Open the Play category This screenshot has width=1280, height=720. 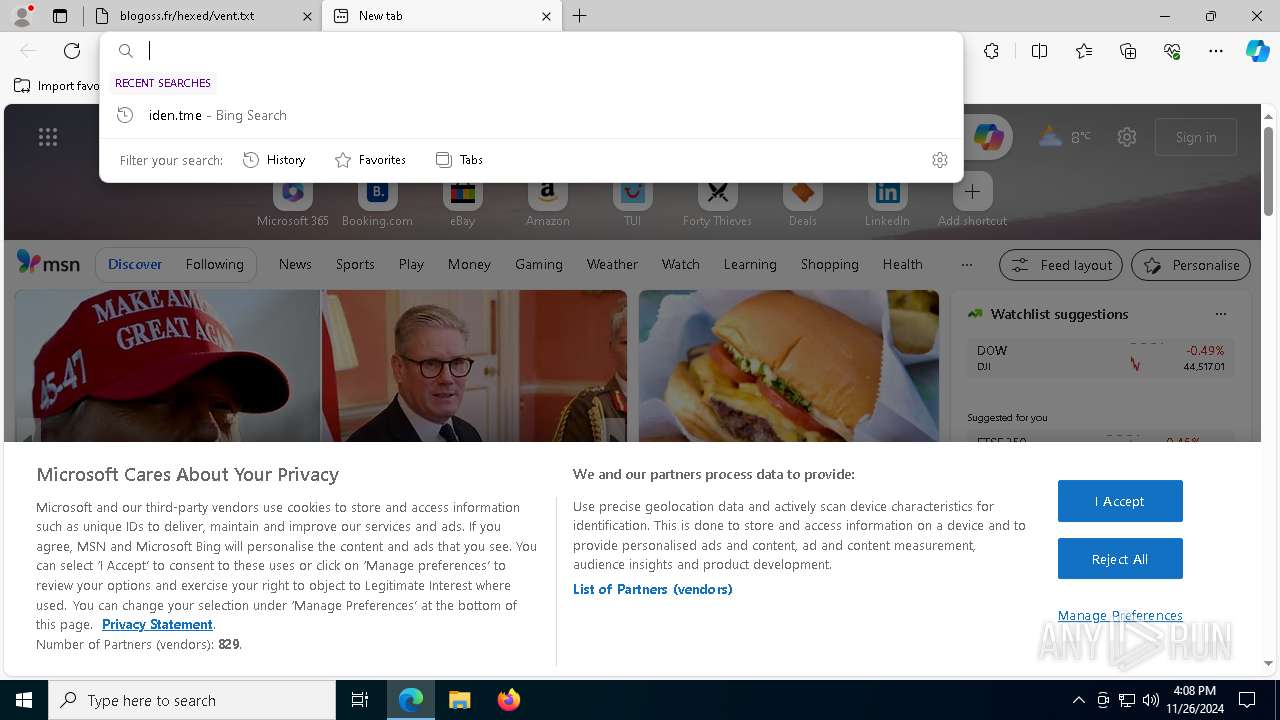pos(411,264)
